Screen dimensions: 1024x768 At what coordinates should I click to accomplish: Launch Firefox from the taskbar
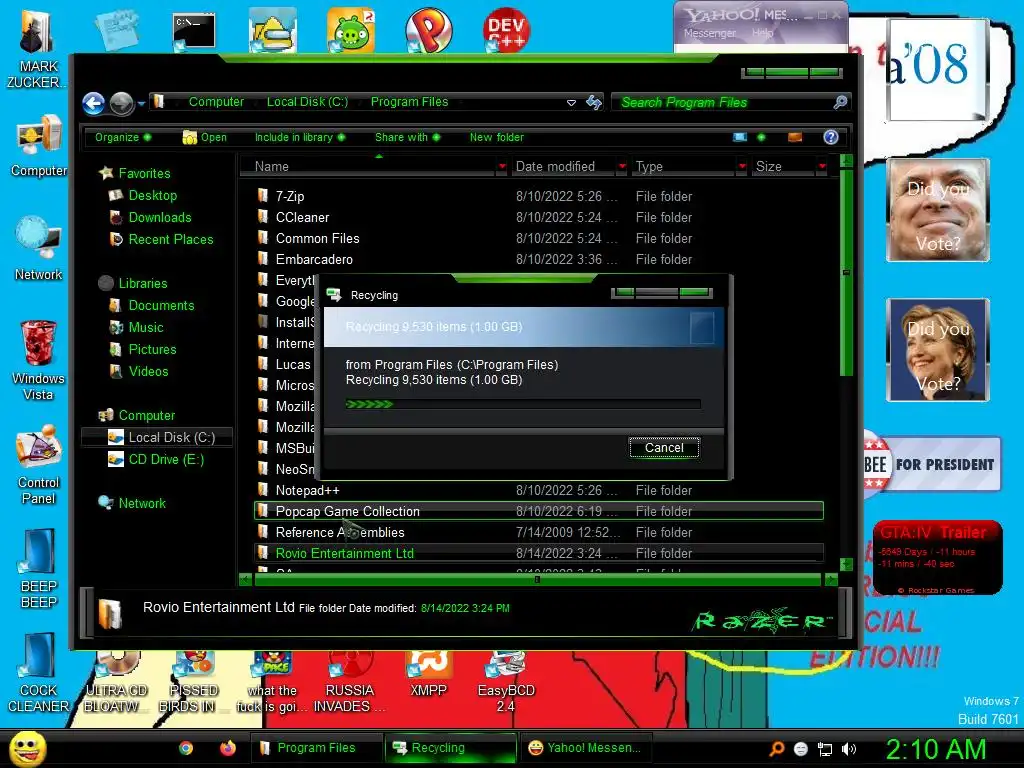tap(227, 748)
